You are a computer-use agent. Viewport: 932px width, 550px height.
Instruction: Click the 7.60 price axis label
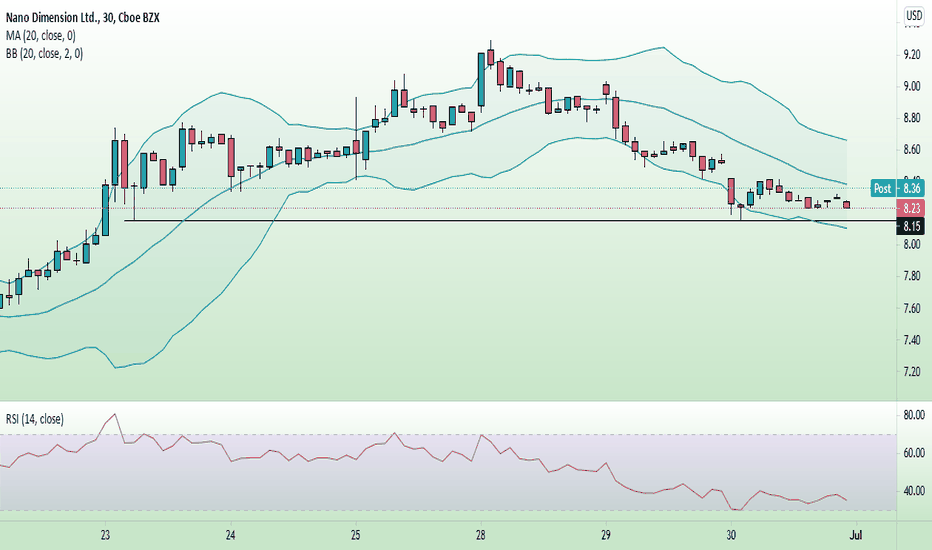(912, 308)
